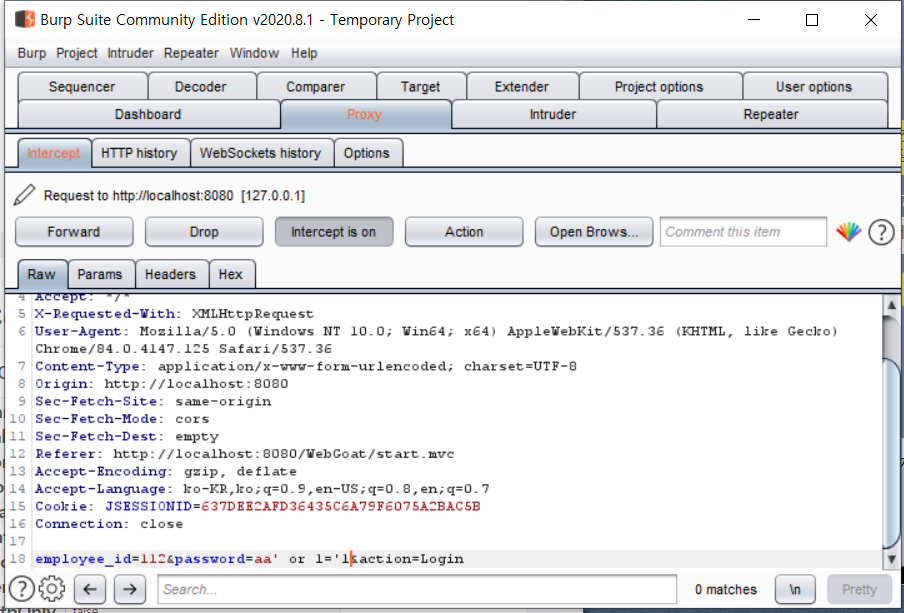Switch to the Decoder tab
Image resolution: width=904 pixels, height=613 pixels.
pos(201,87)
